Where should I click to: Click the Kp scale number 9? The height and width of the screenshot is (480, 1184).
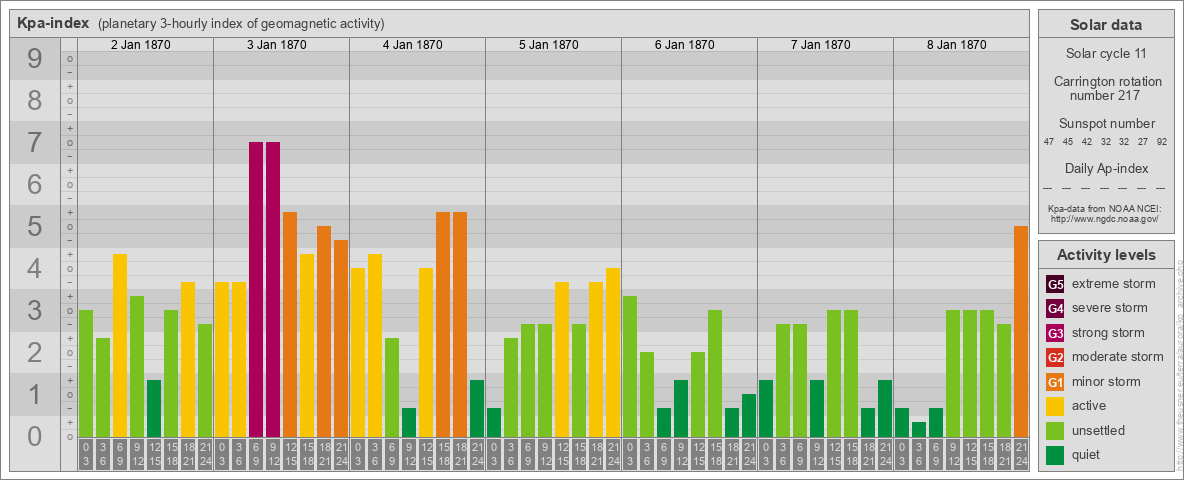[x=35, y=59]
